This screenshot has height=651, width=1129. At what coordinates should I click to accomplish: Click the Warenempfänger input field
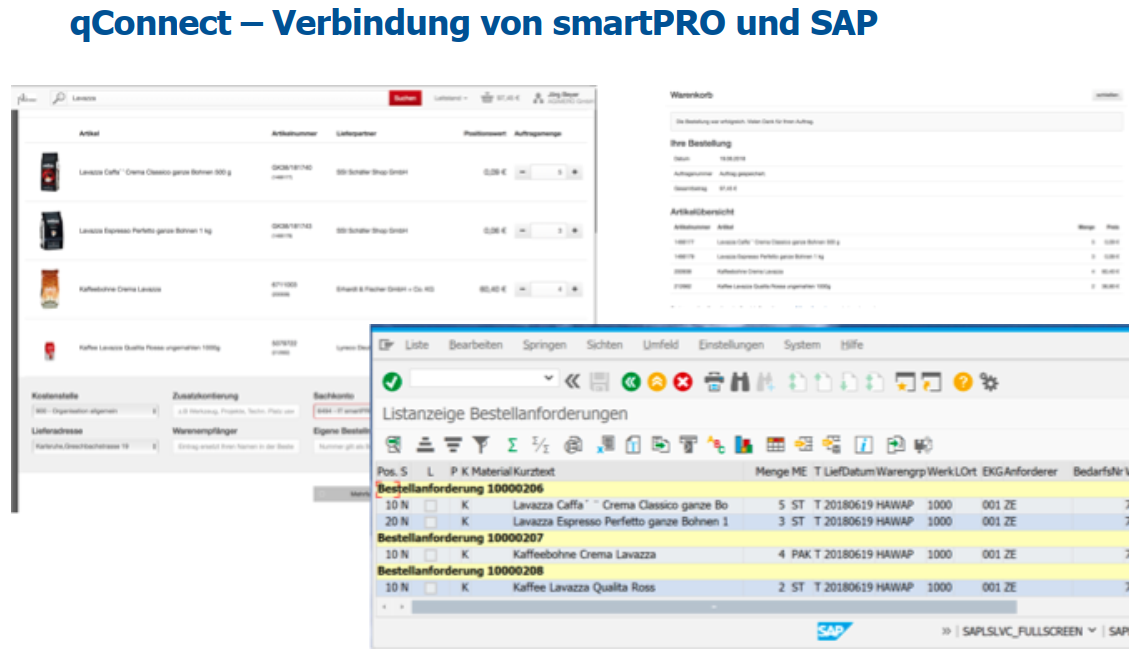coord(235,446)
